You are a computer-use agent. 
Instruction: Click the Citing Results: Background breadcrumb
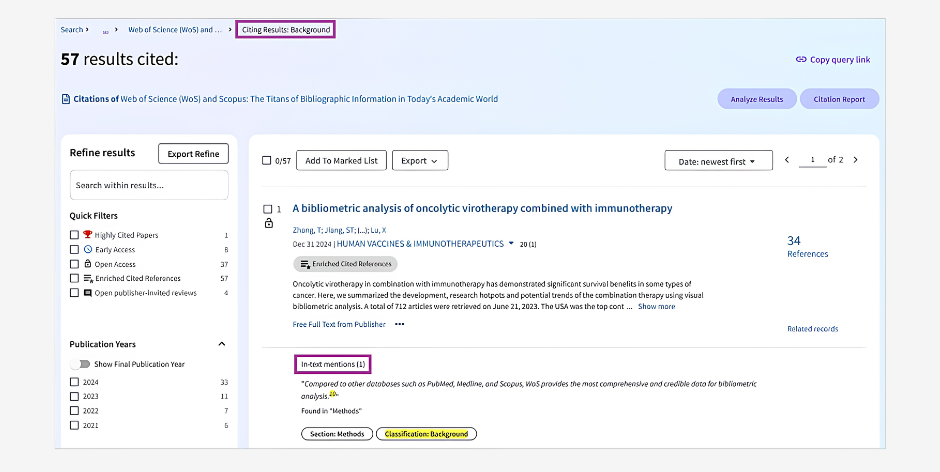(286, 29)
